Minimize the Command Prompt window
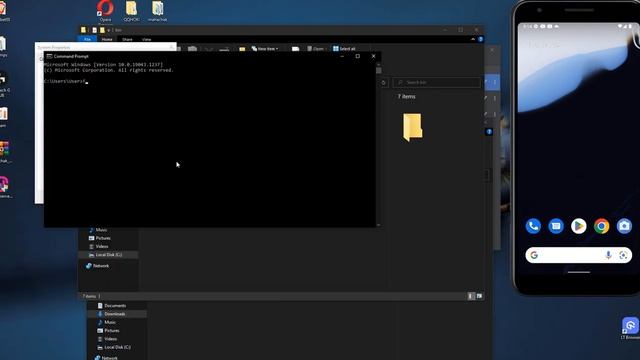This screenshot has width=640, height=360. tap(342, 56)
